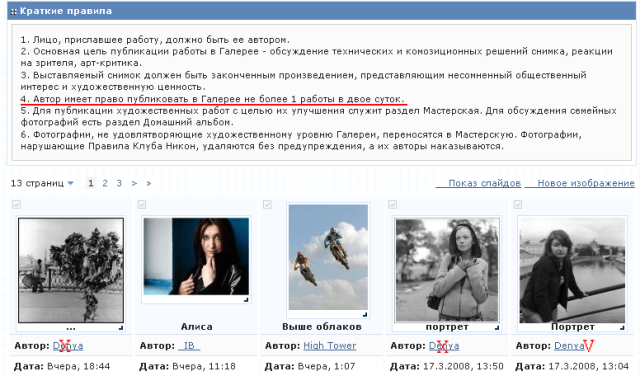Click enlarge corner icon on 'Выше облаков' photo
Screen dimensions: 640x376
tap(365, 314)
